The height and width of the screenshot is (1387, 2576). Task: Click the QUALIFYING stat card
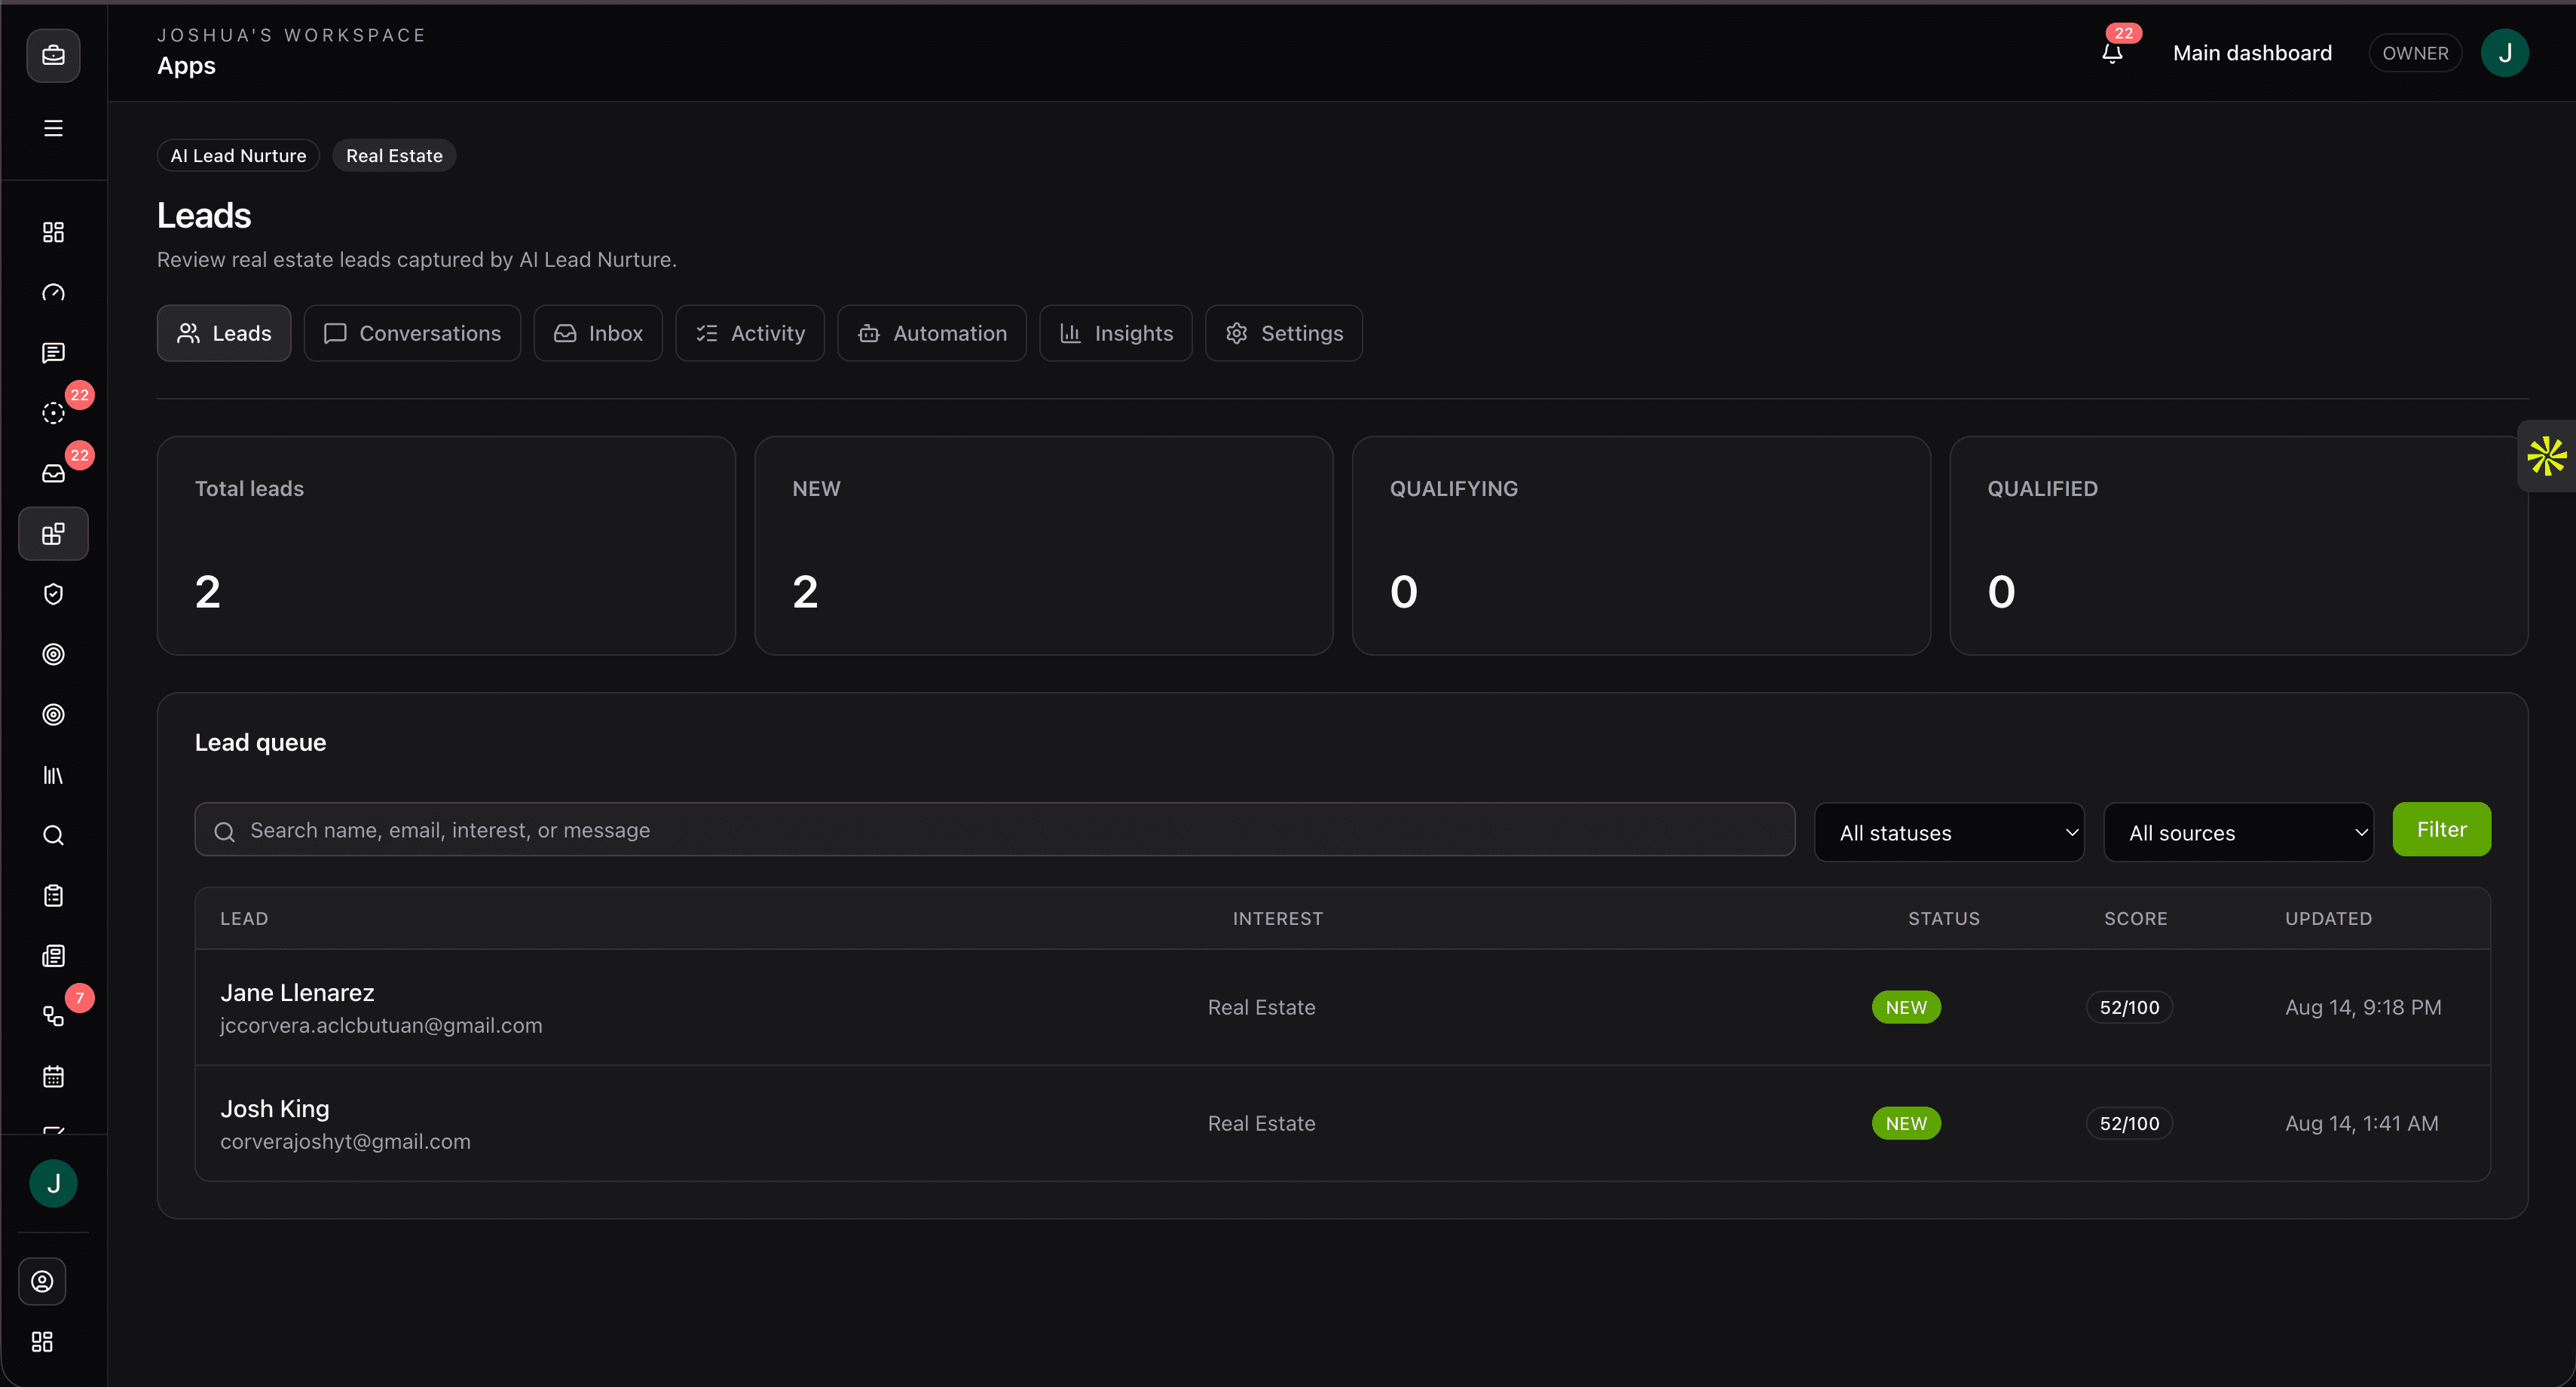click(x=1641, y=546)
